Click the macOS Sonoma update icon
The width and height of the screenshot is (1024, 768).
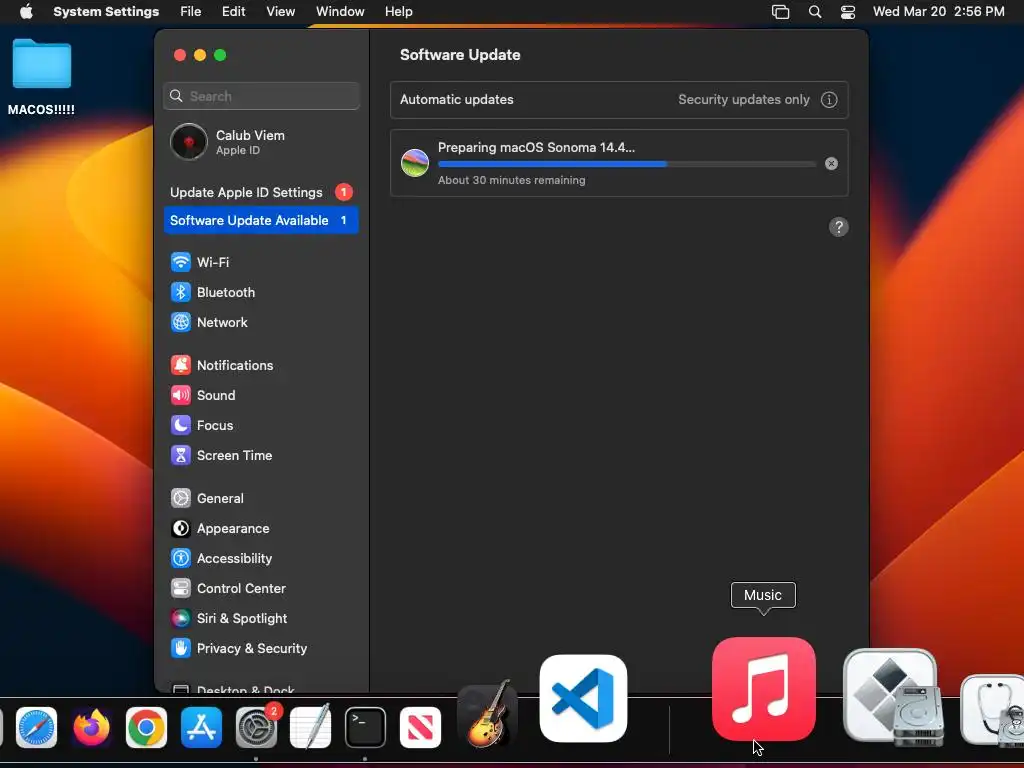point(415,163)
